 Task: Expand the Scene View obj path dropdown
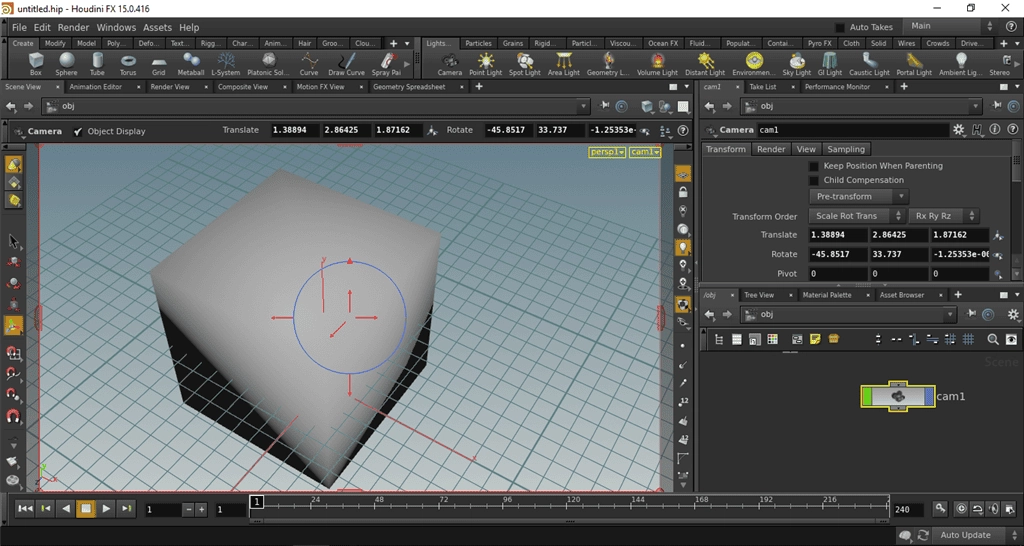[x=584, y=106]
